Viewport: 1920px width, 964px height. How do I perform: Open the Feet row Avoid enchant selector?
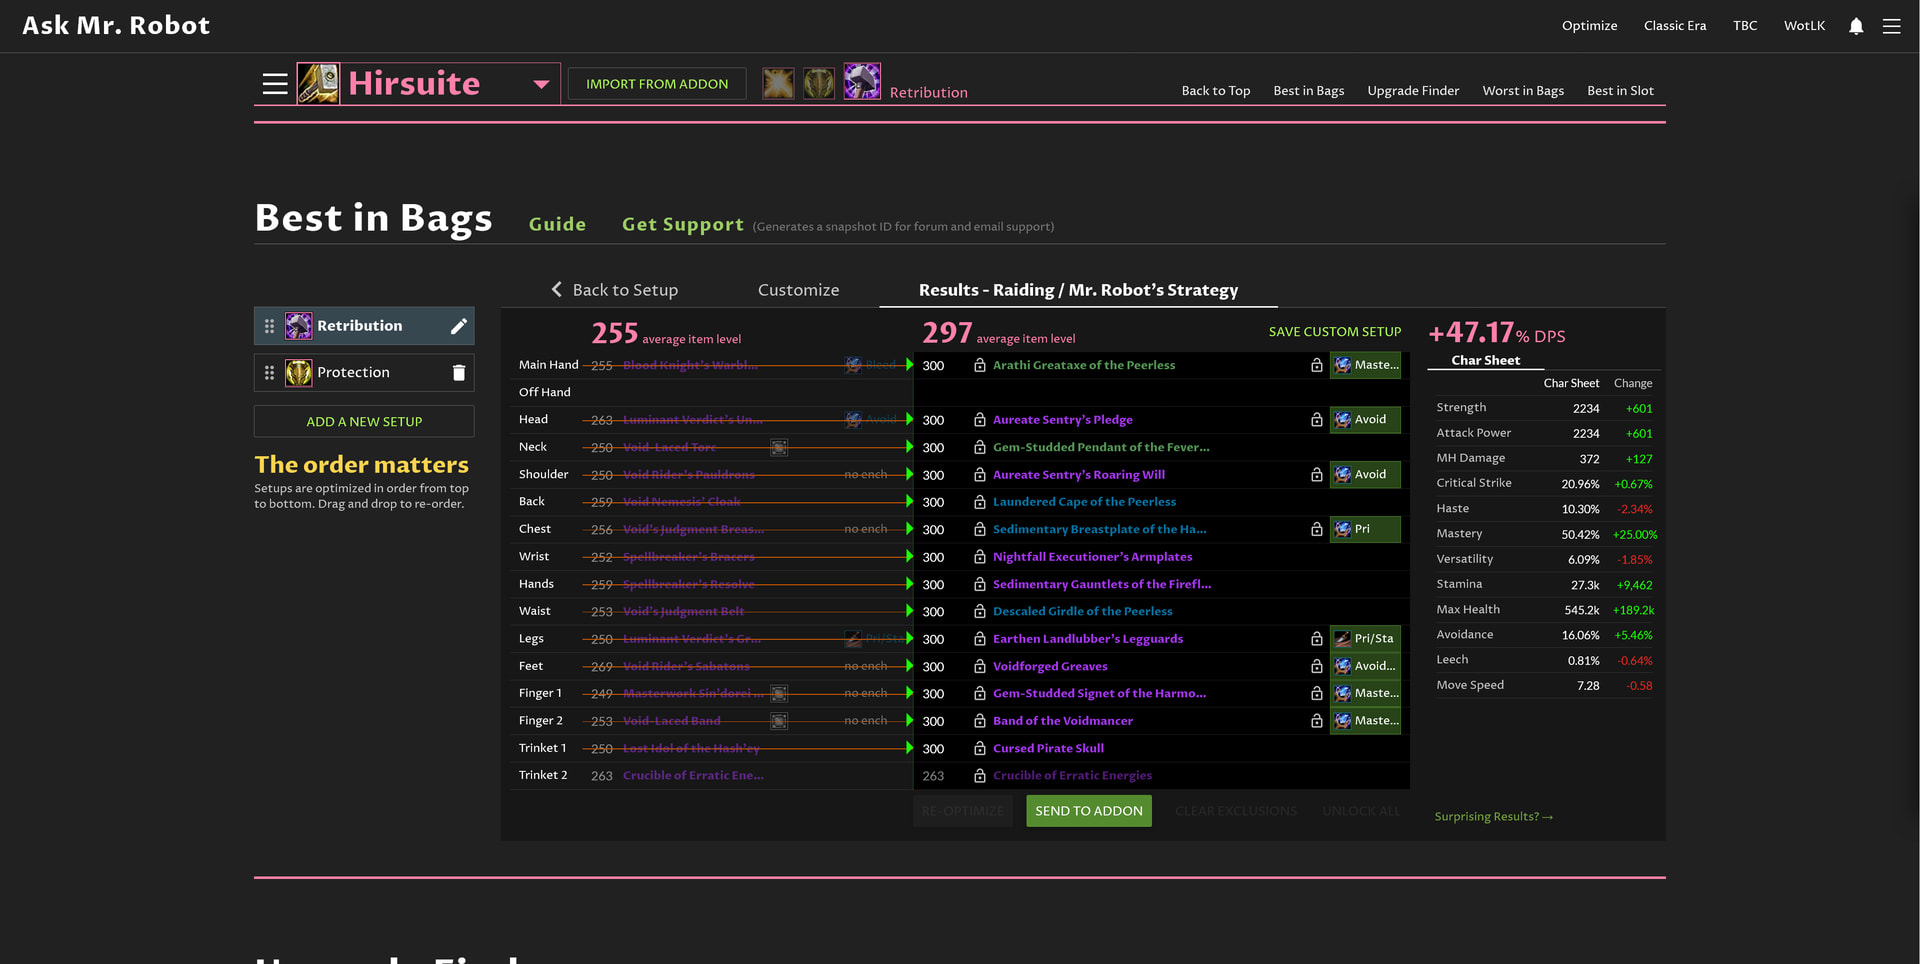coord(1365,666)
